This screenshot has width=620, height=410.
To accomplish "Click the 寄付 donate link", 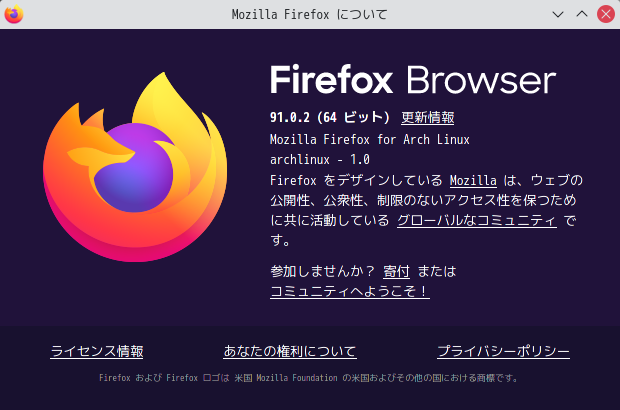I will (396, 272).
